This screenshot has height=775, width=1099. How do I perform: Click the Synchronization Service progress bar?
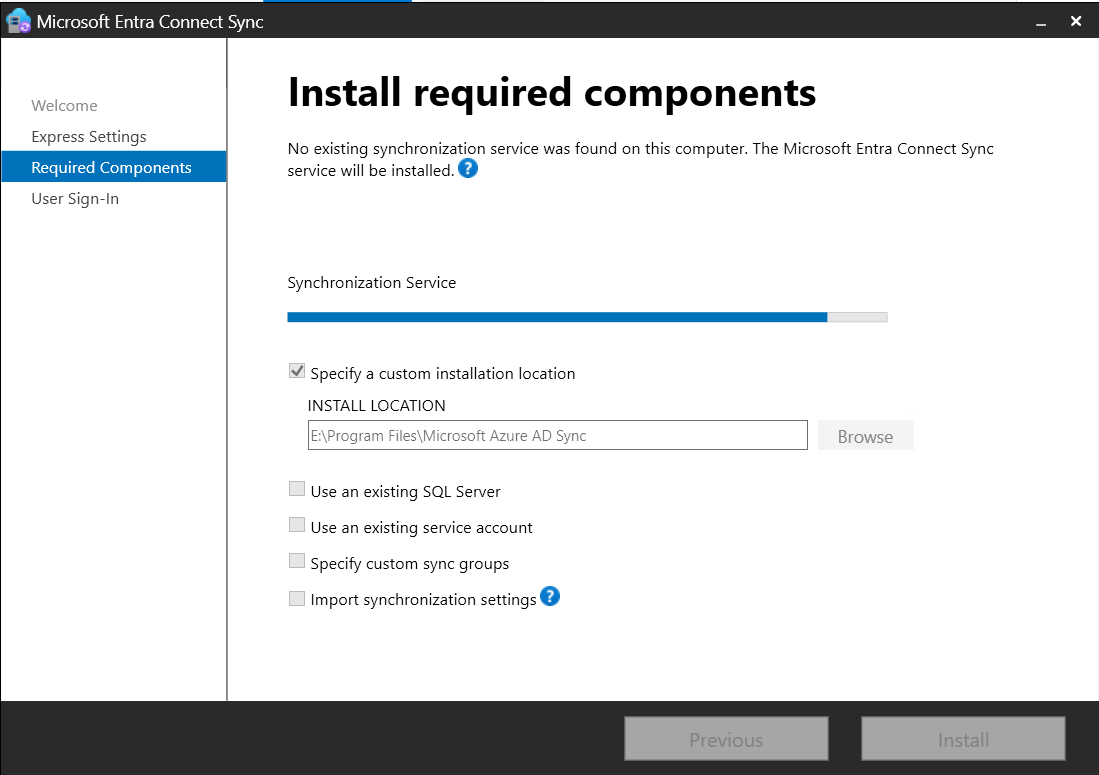point(587,316)
